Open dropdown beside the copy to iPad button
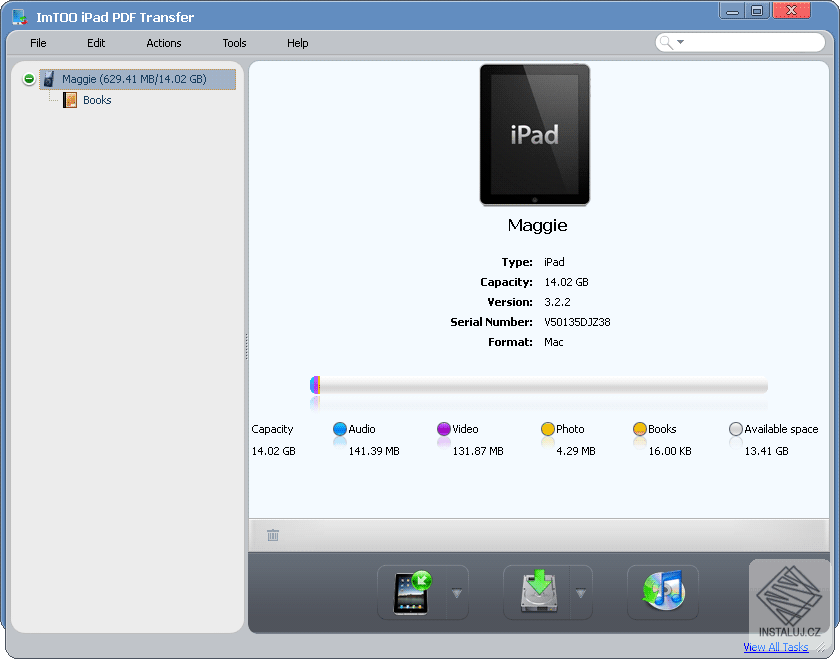The width and height of the screenshot is (840, 659). click(457, 593)
